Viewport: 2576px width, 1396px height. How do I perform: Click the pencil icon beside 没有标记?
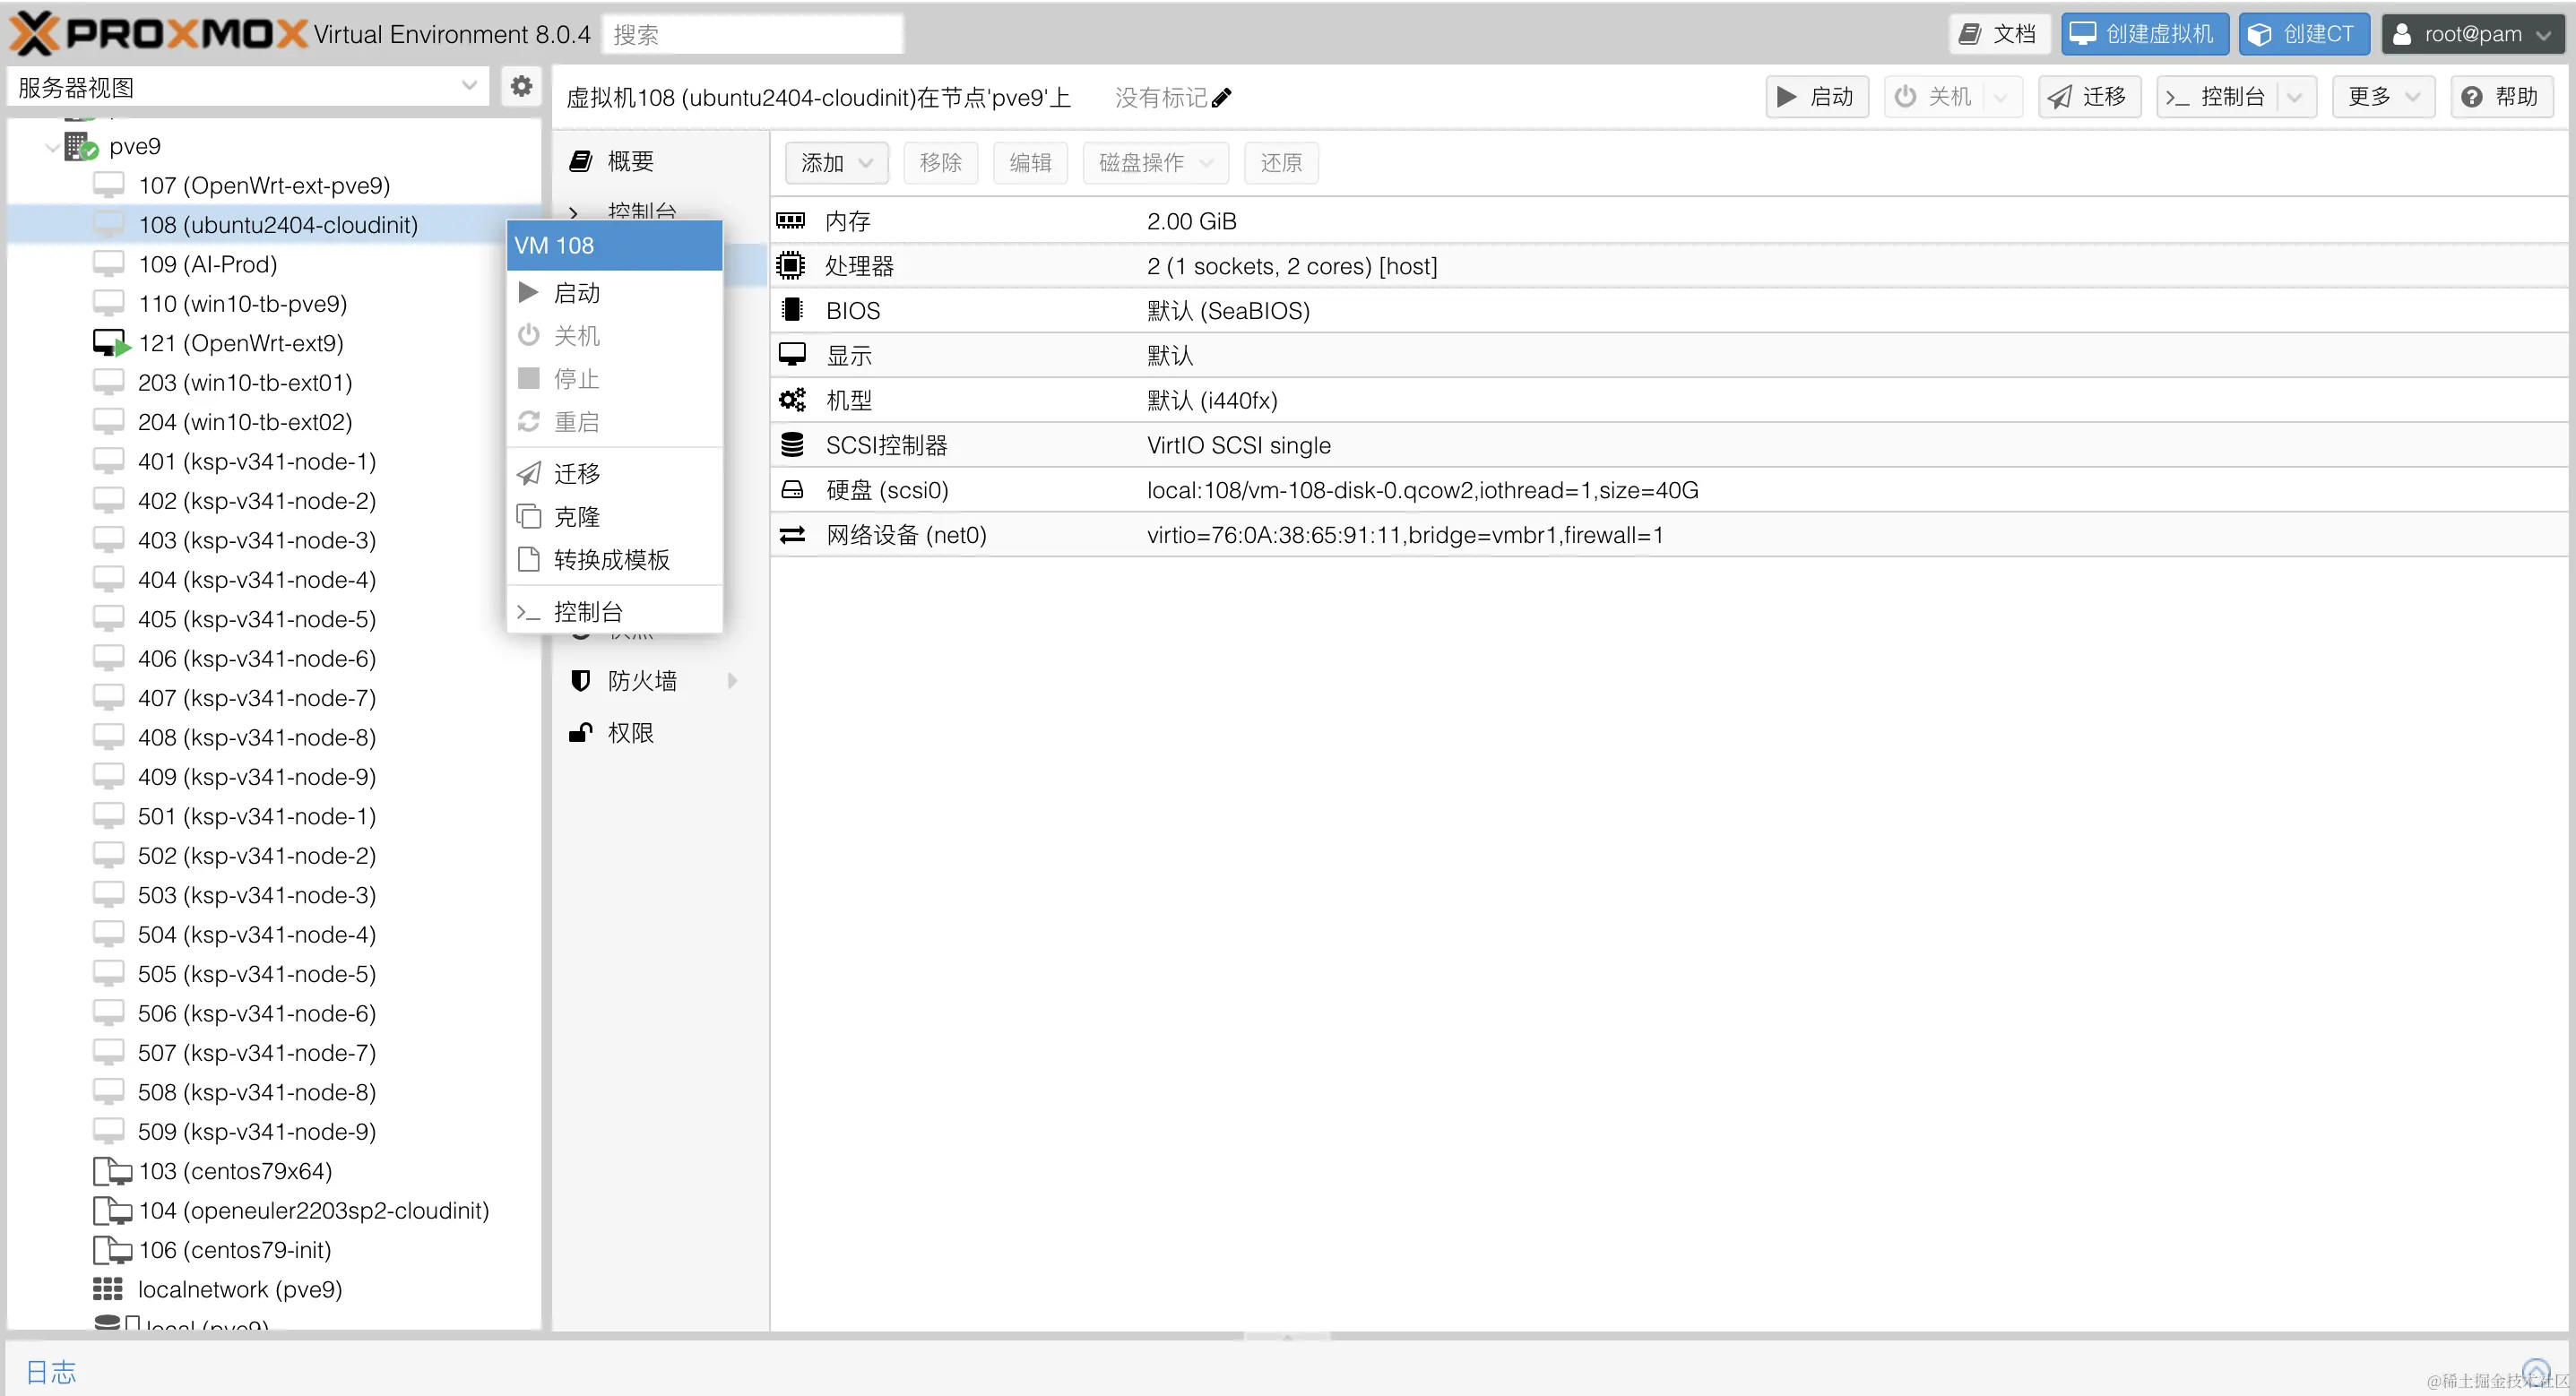click(1222, 97)
